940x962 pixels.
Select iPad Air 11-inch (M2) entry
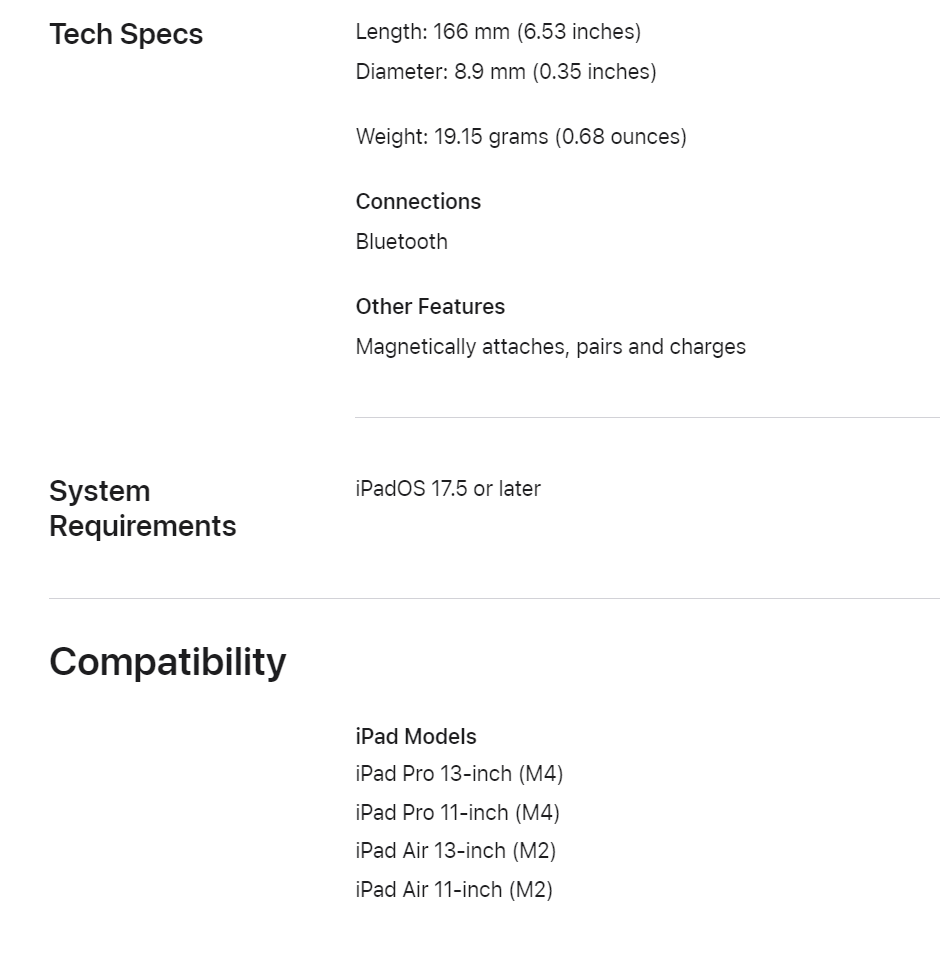pyautogui.click(x=454, y=890)
